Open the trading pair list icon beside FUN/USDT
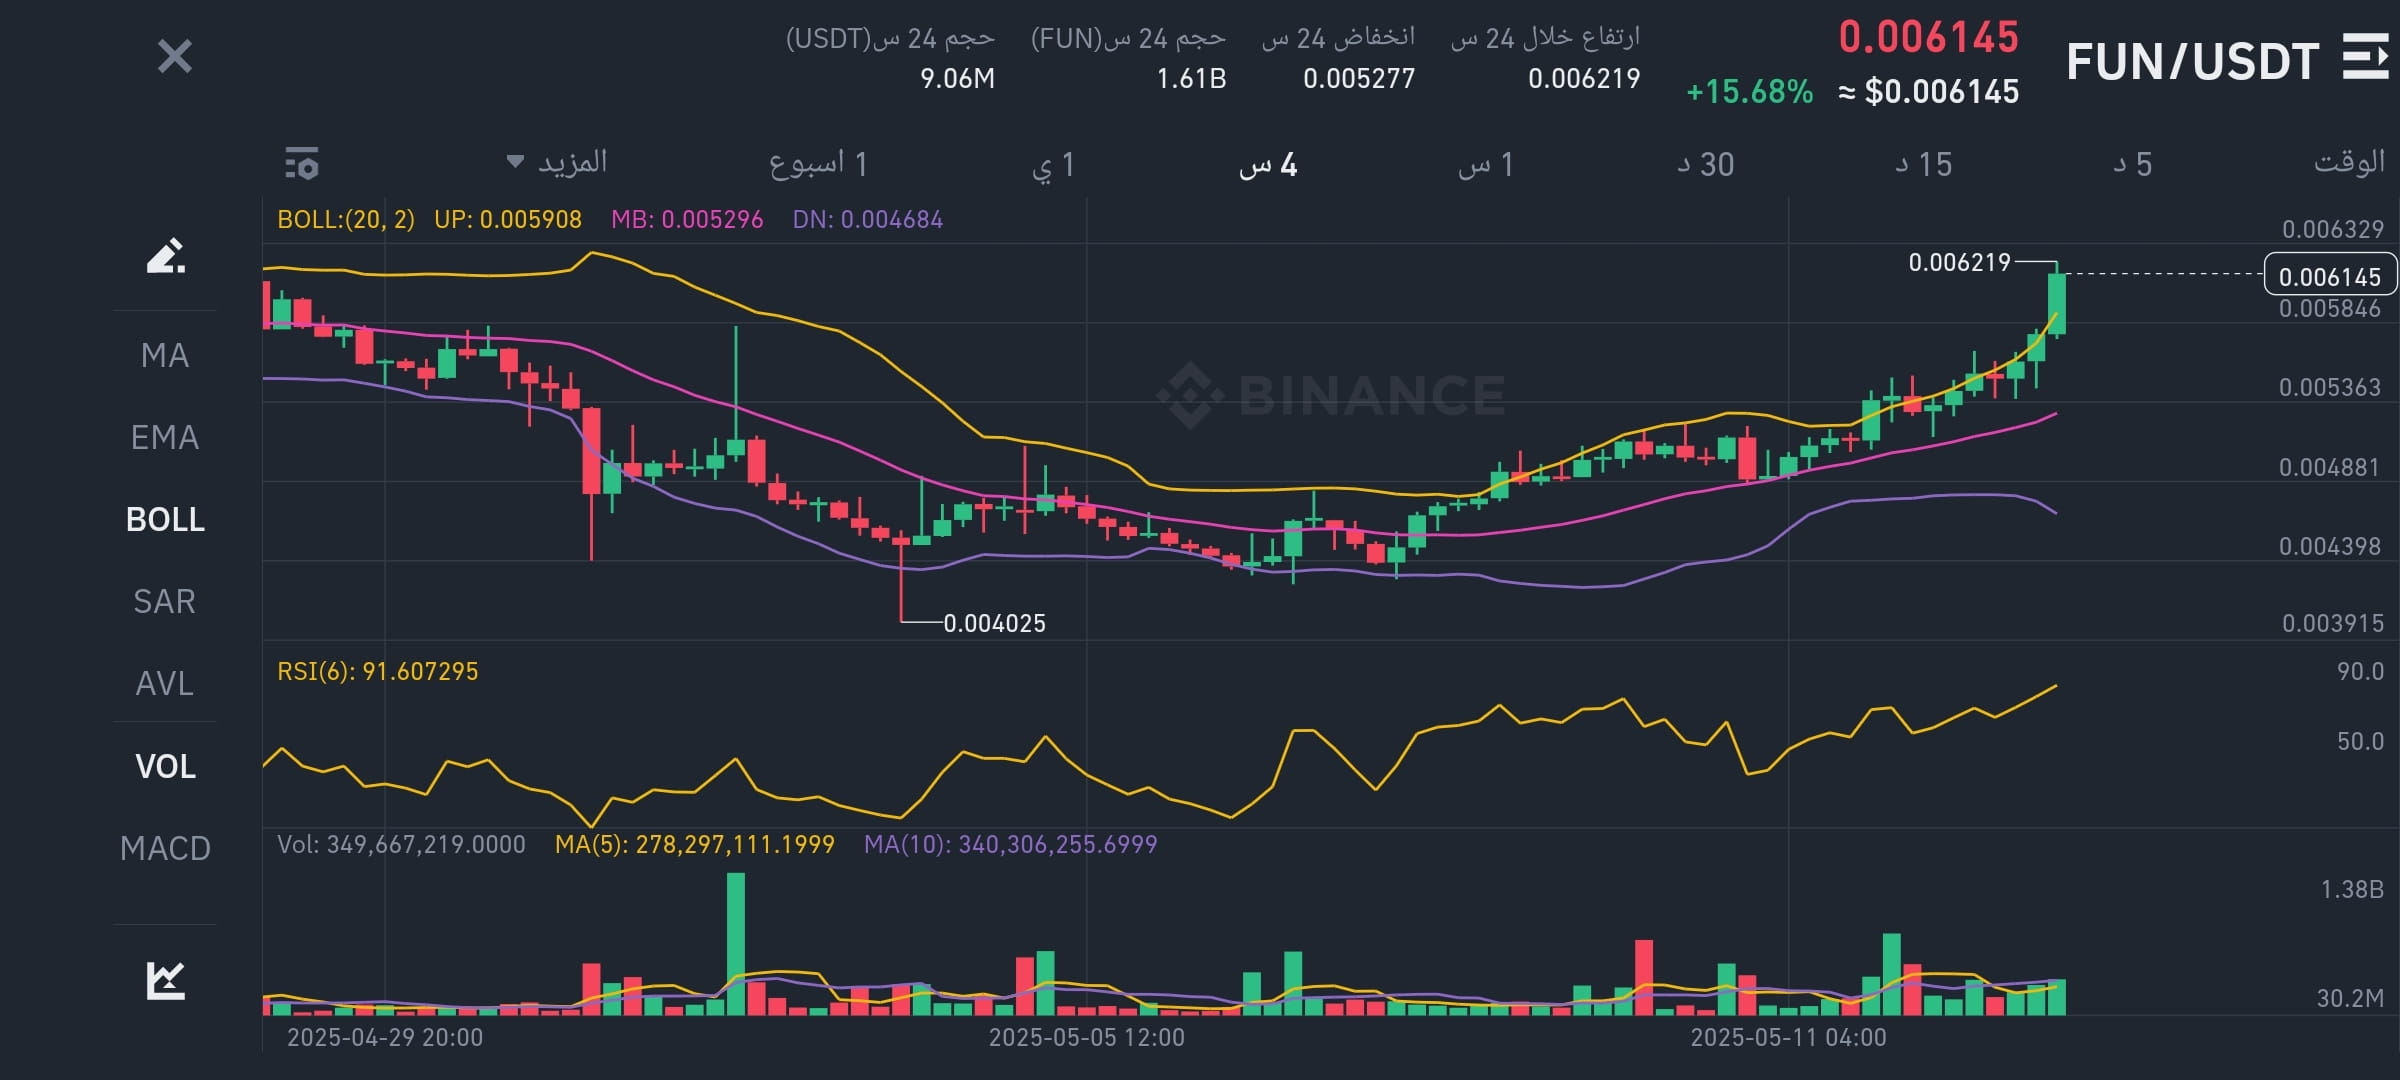2400x1080 pixels. tap(2365, 56)
